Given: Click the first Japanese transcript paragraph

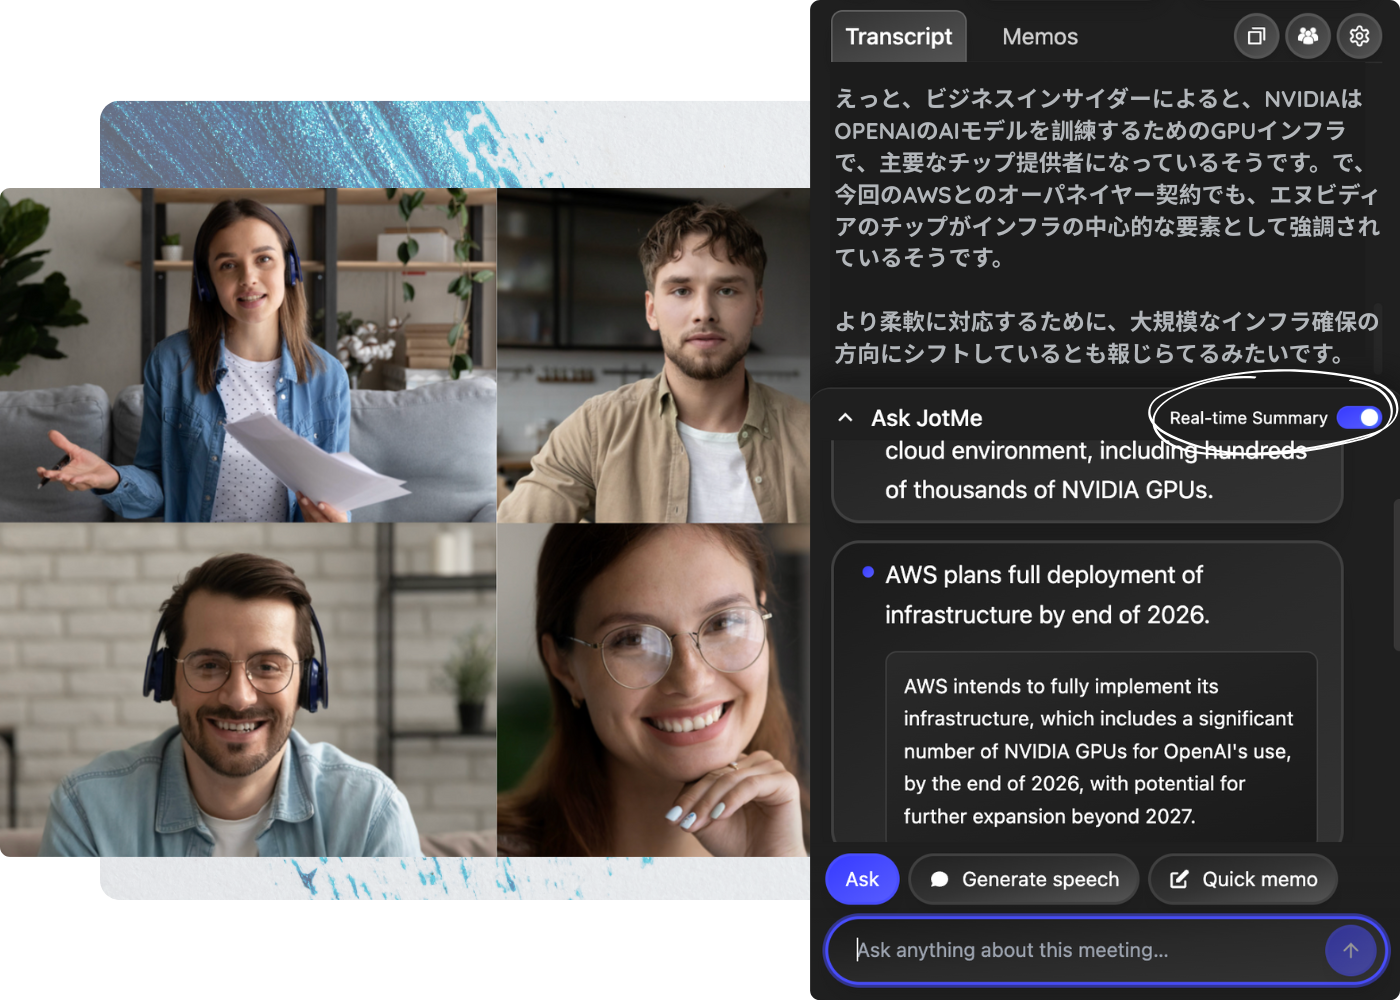Looking at the screenshot, I should tap(1107, 178).
